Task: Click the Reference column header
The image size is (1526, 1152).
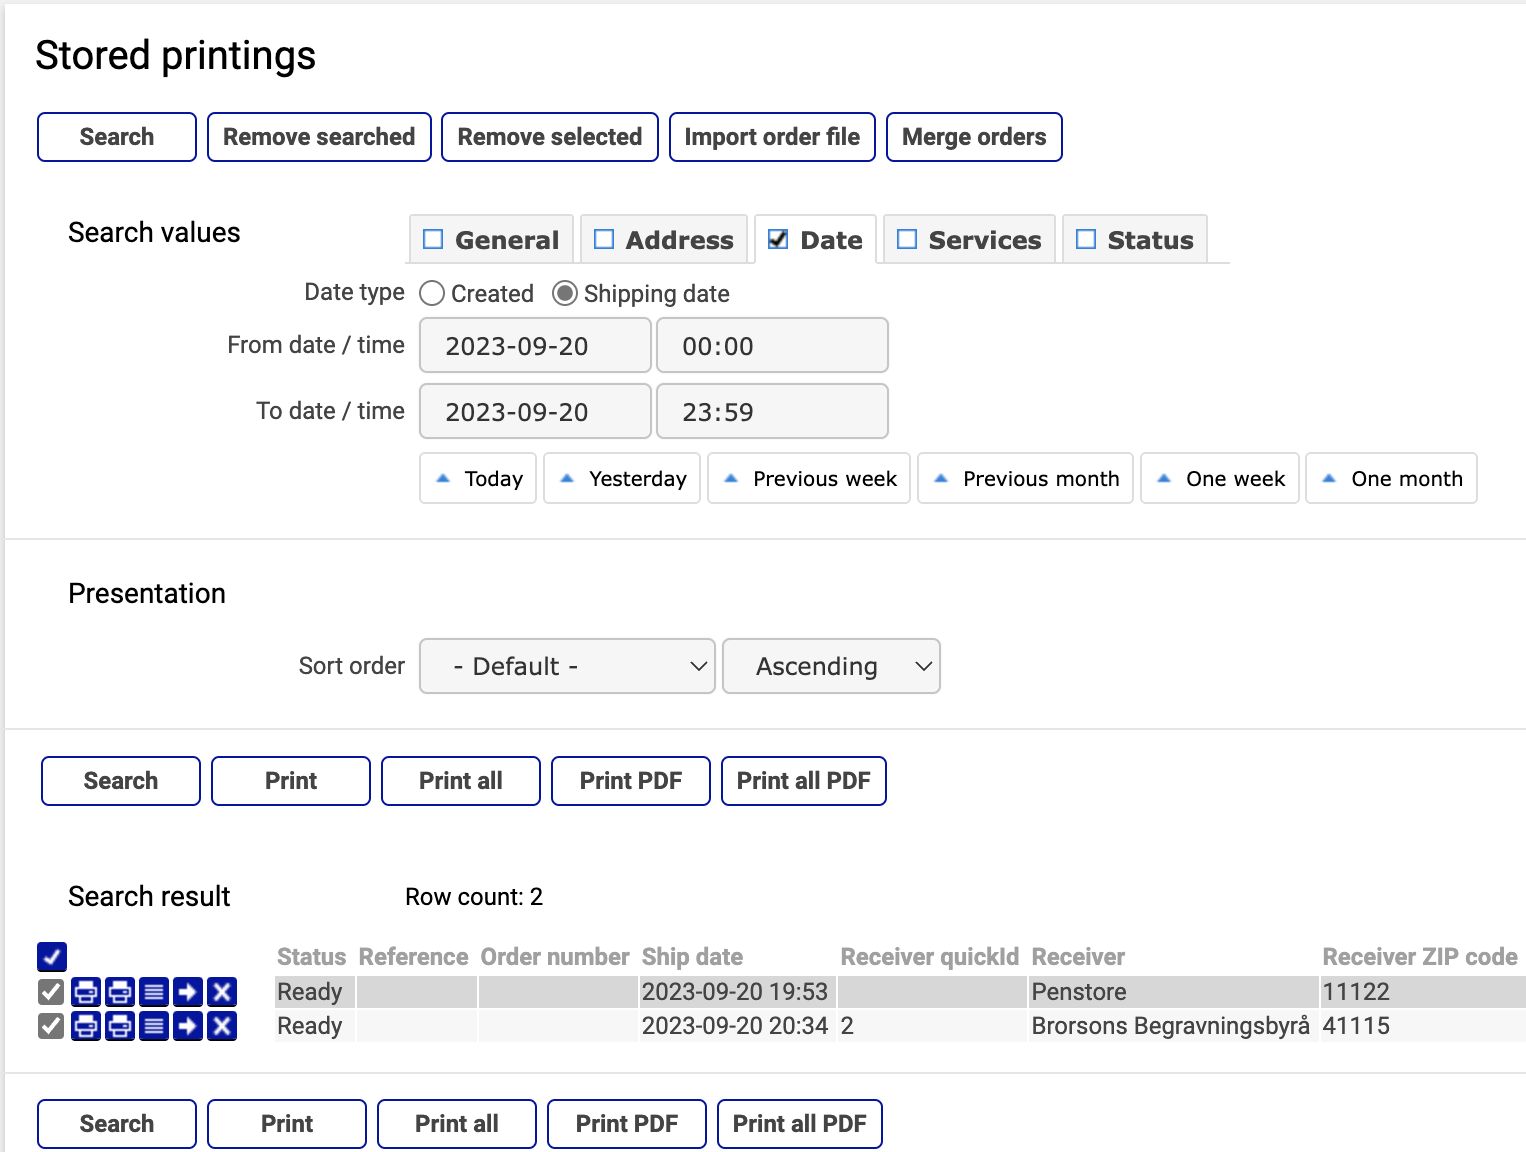Action: click(x=413, y=957)
